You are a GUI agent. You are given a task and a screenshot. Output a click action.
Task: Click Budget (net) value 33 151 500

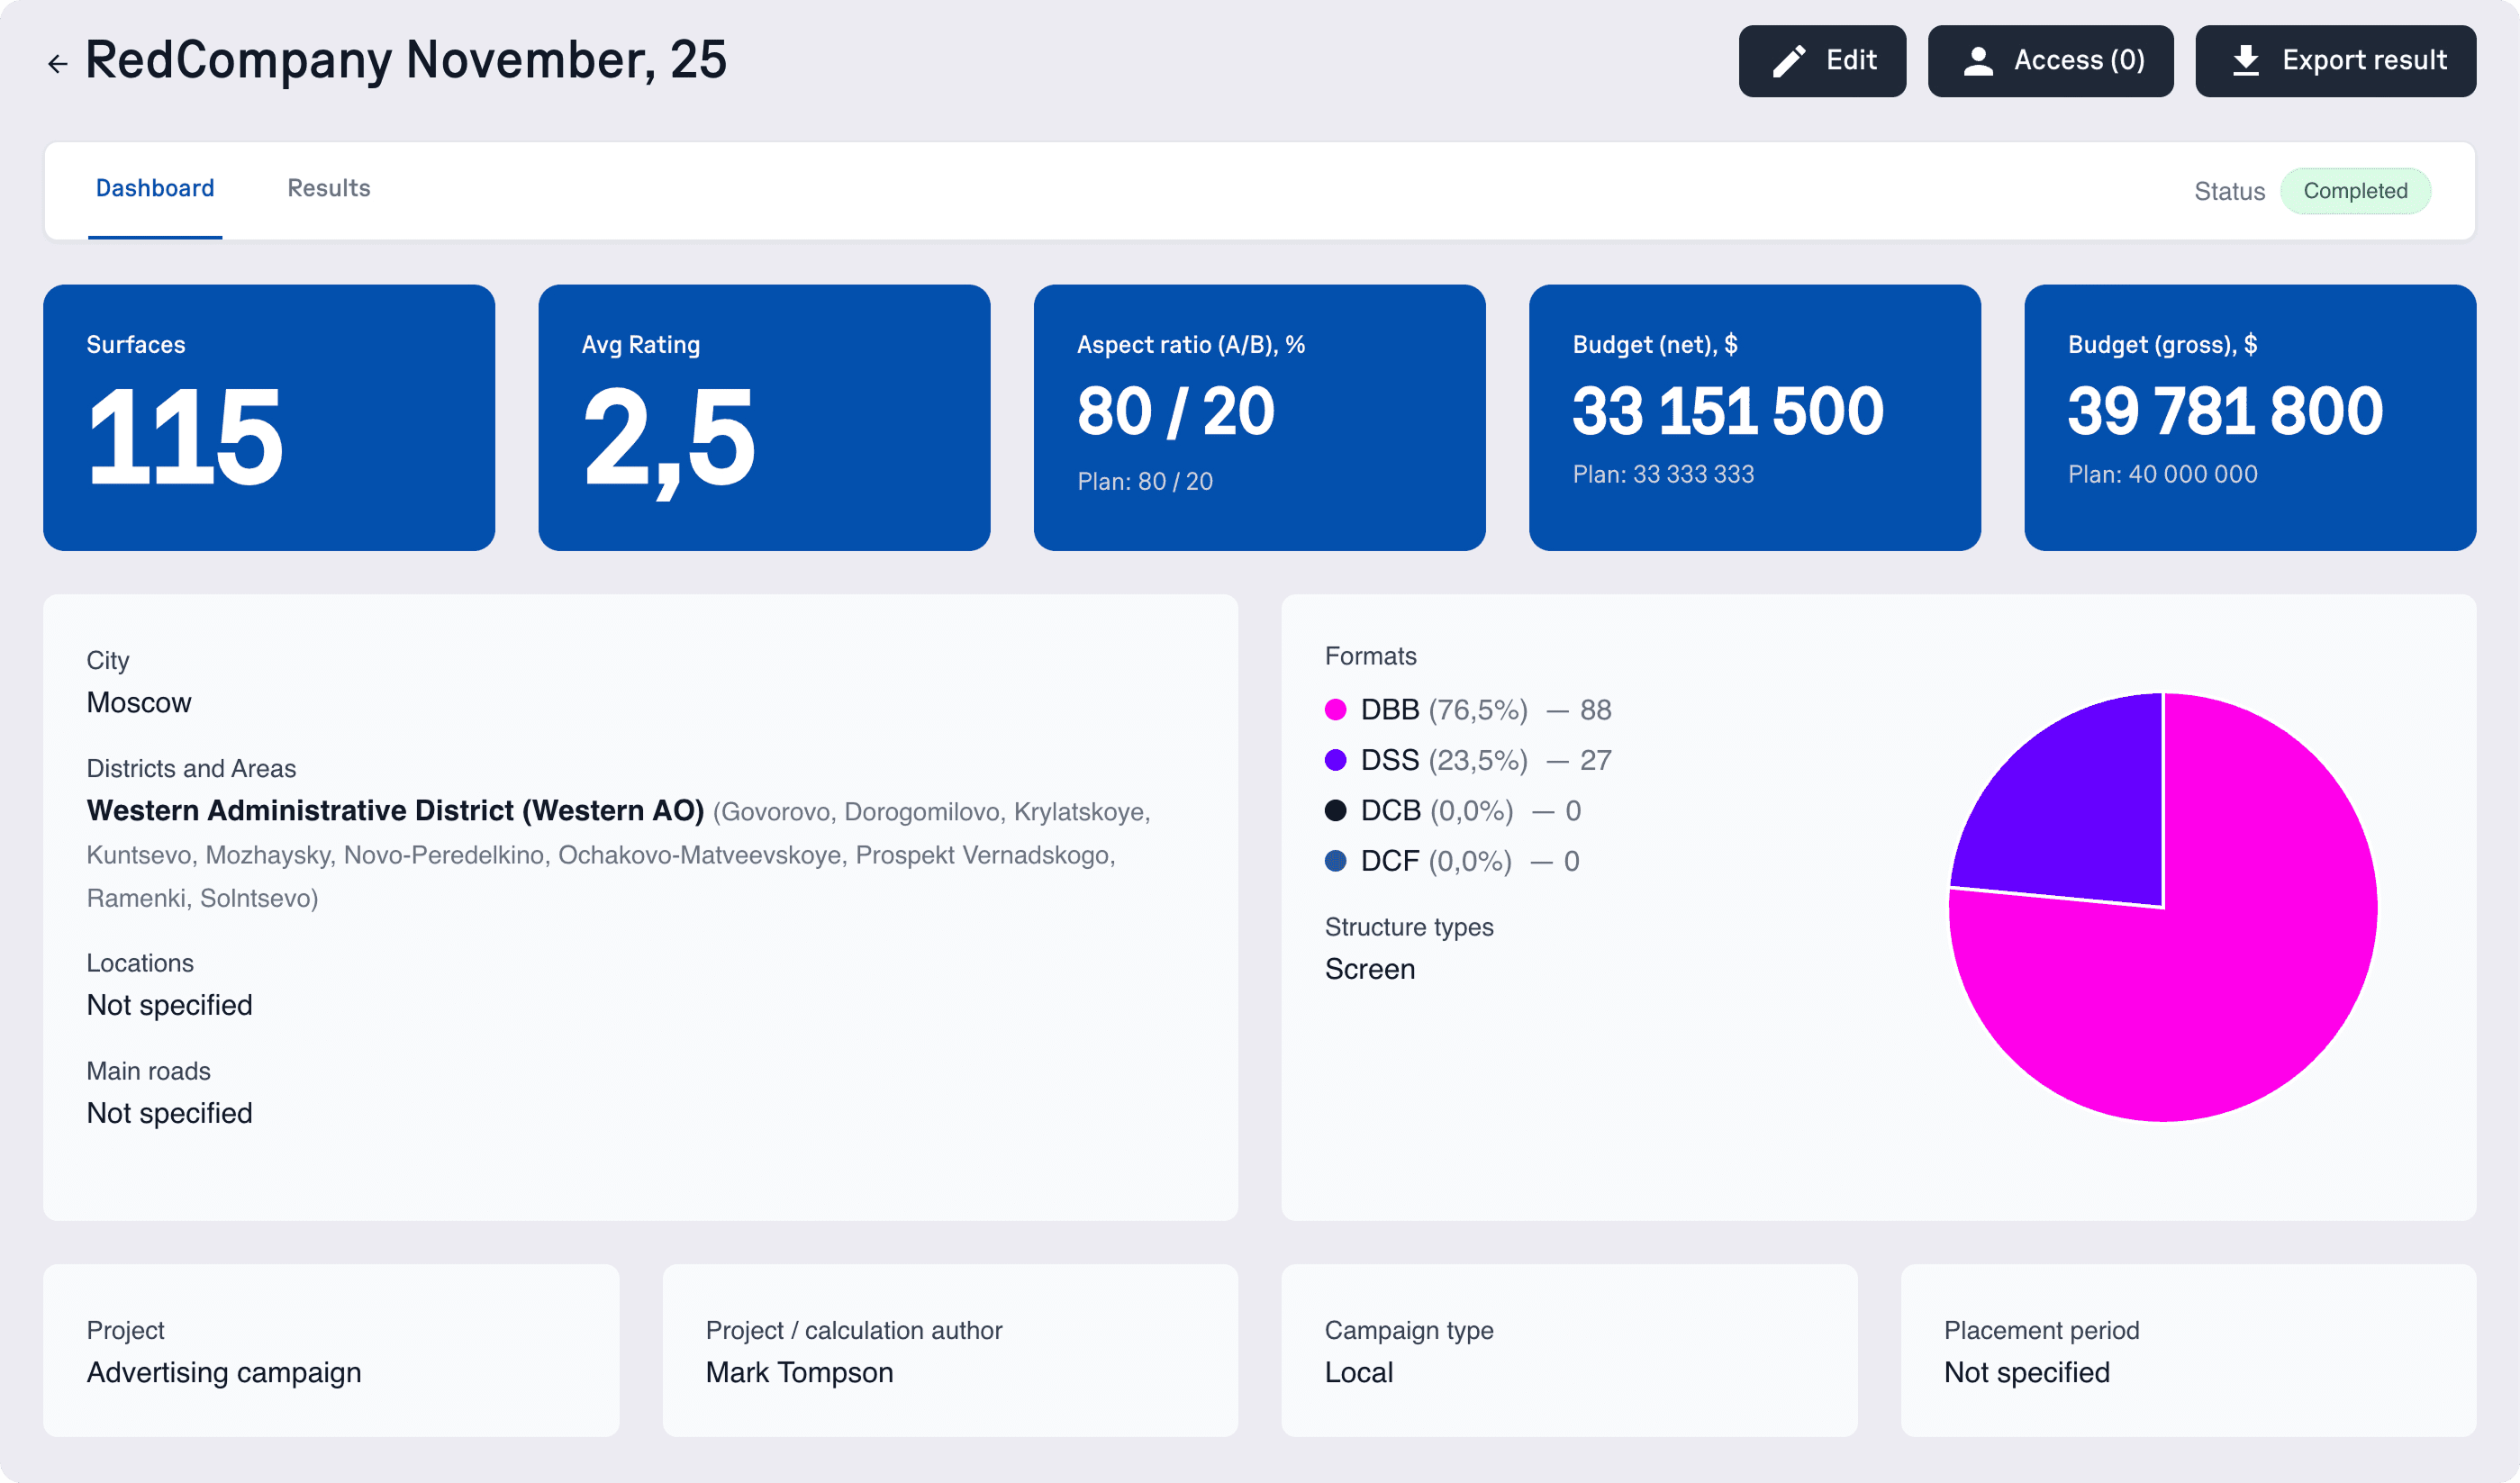pos(1728,411)
